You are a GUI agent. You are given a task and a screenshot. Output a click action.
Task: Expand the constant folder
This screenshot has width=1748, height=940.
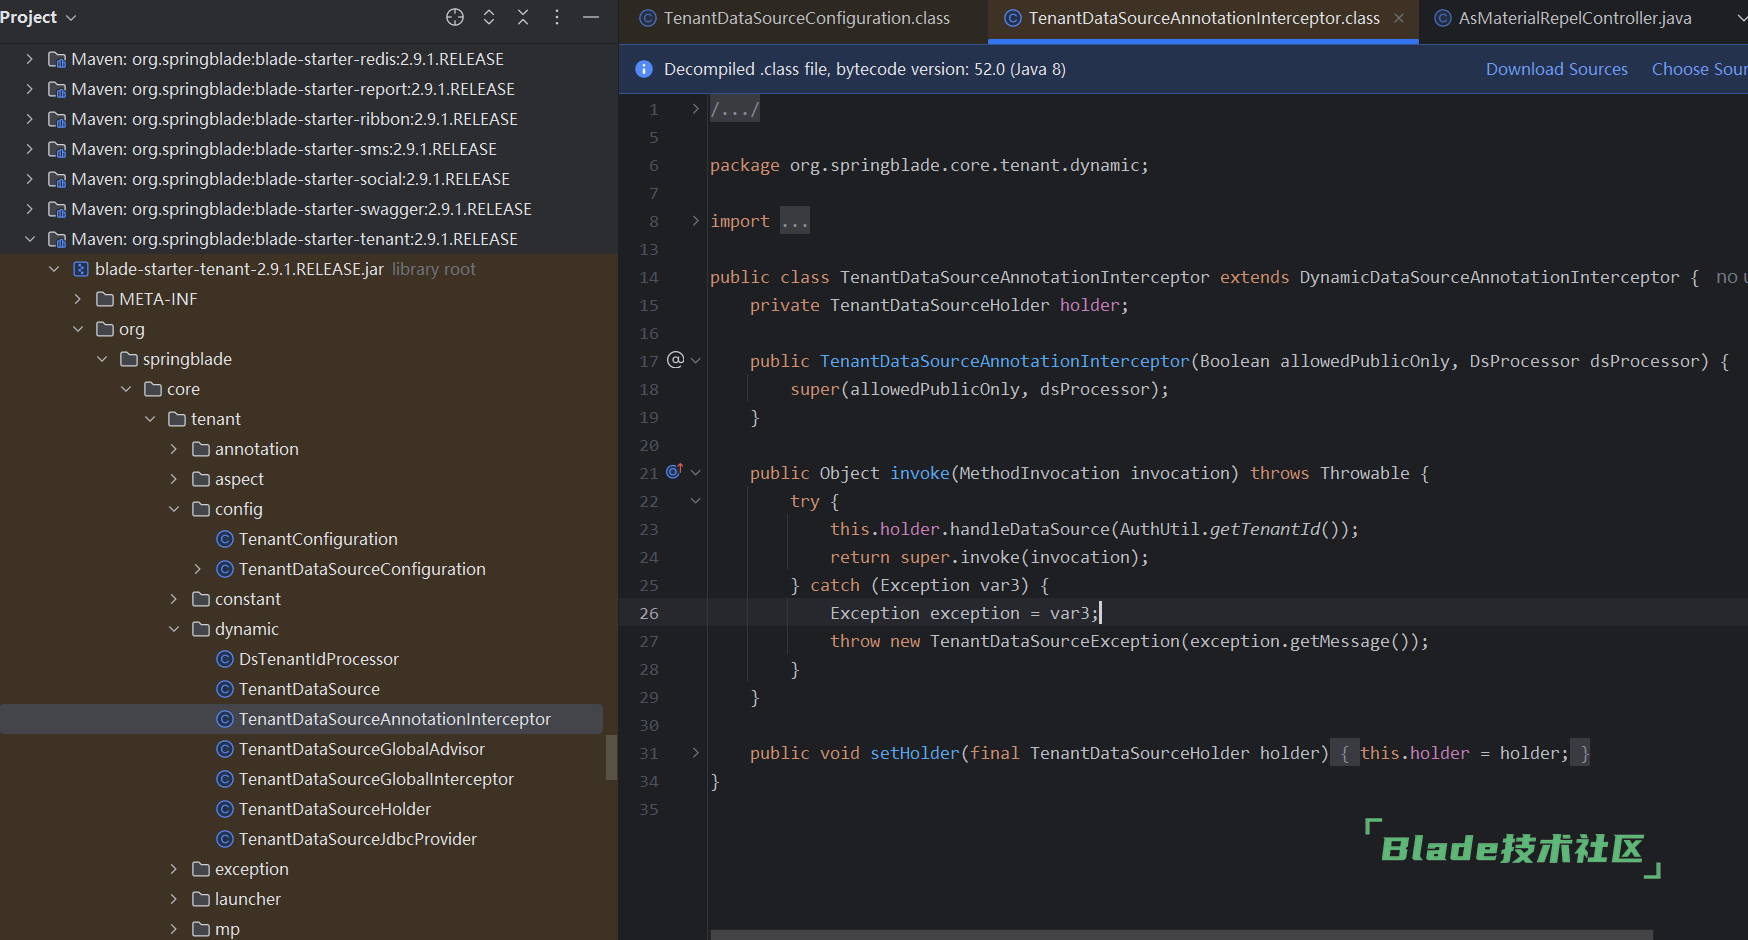point(173,599)
